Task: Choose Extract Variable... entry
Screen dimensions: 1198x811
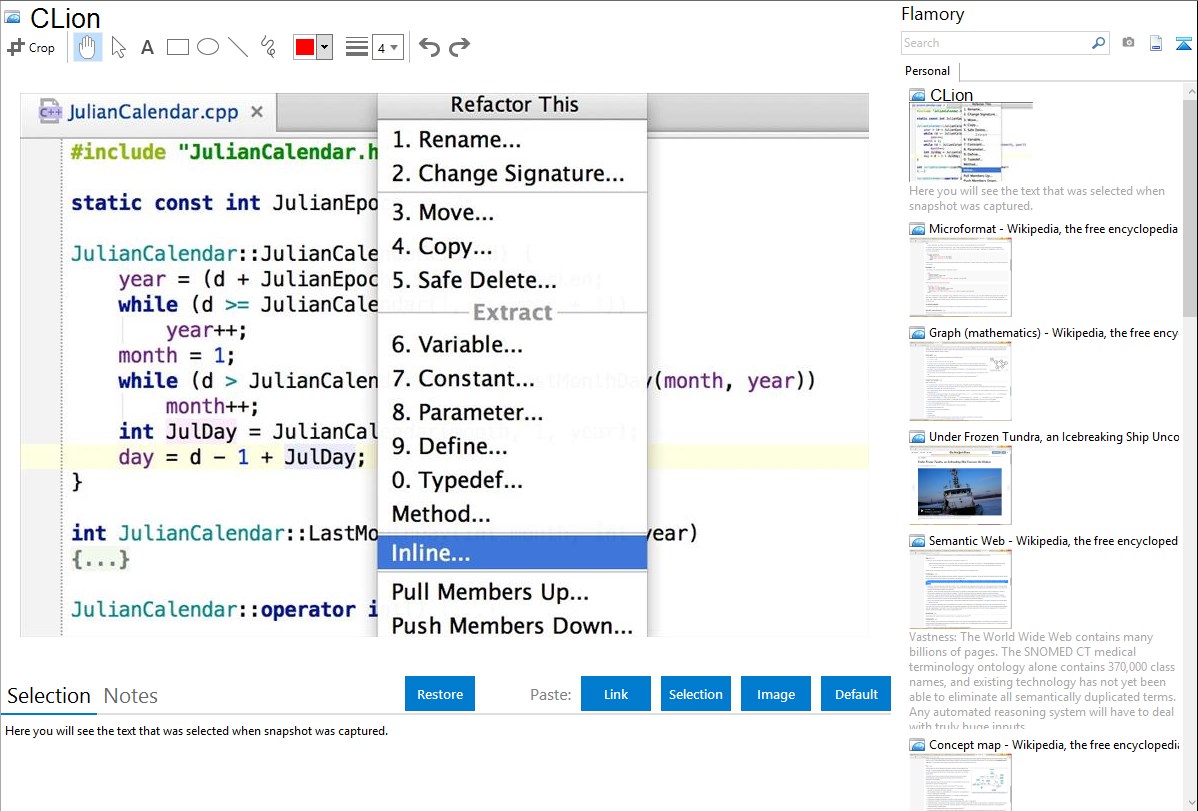Action: (512, 345)
